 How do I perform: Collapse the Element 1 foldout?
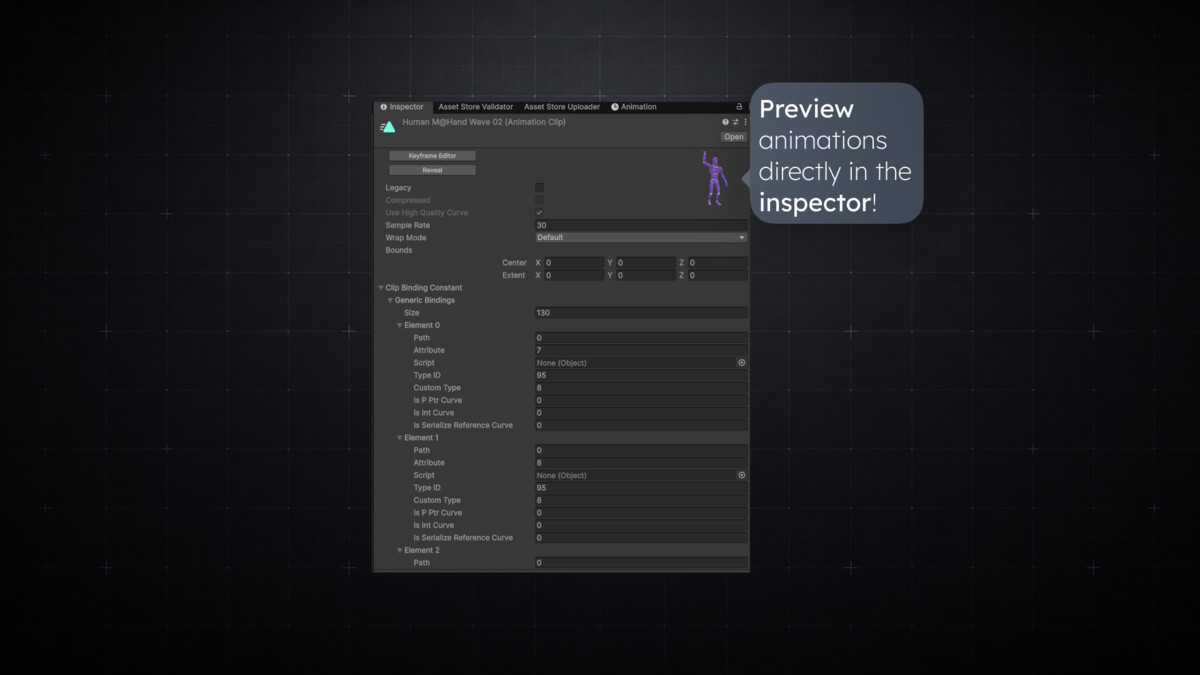[x=400, y=438]
